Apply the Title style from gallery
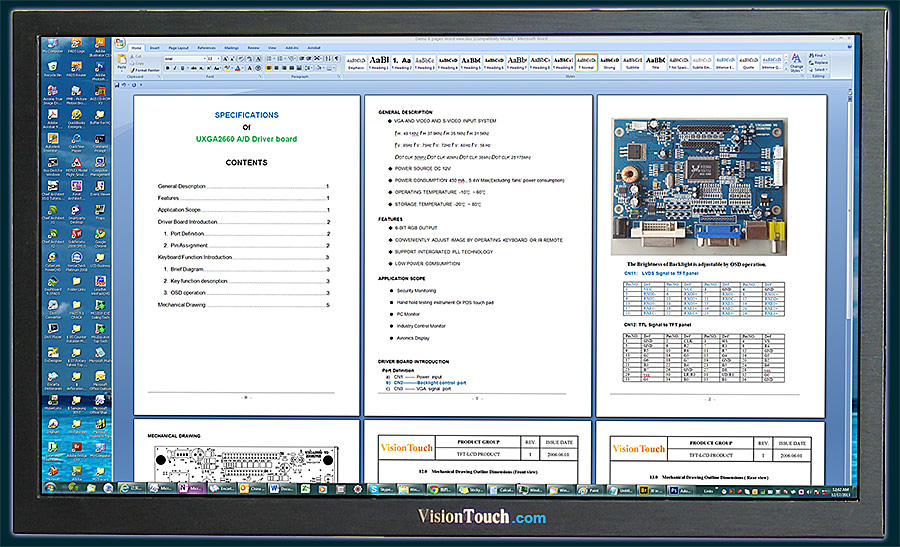900x547 pixels. pyautogui.click(x=656, y=62)
